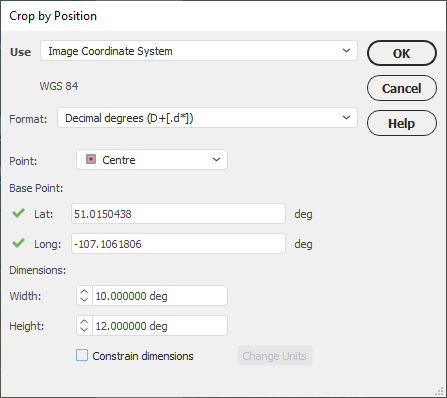Increase Width using up arrow
Image resolution: width=447 pixels, height=398 pixels.
[84, 291]
